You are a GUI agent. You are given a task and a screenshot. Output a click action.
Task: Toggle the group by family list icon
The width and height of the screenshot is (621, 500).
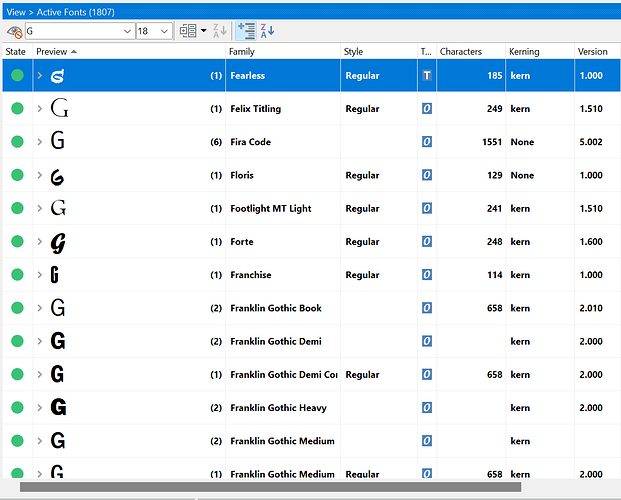click(x=246, y=31)
